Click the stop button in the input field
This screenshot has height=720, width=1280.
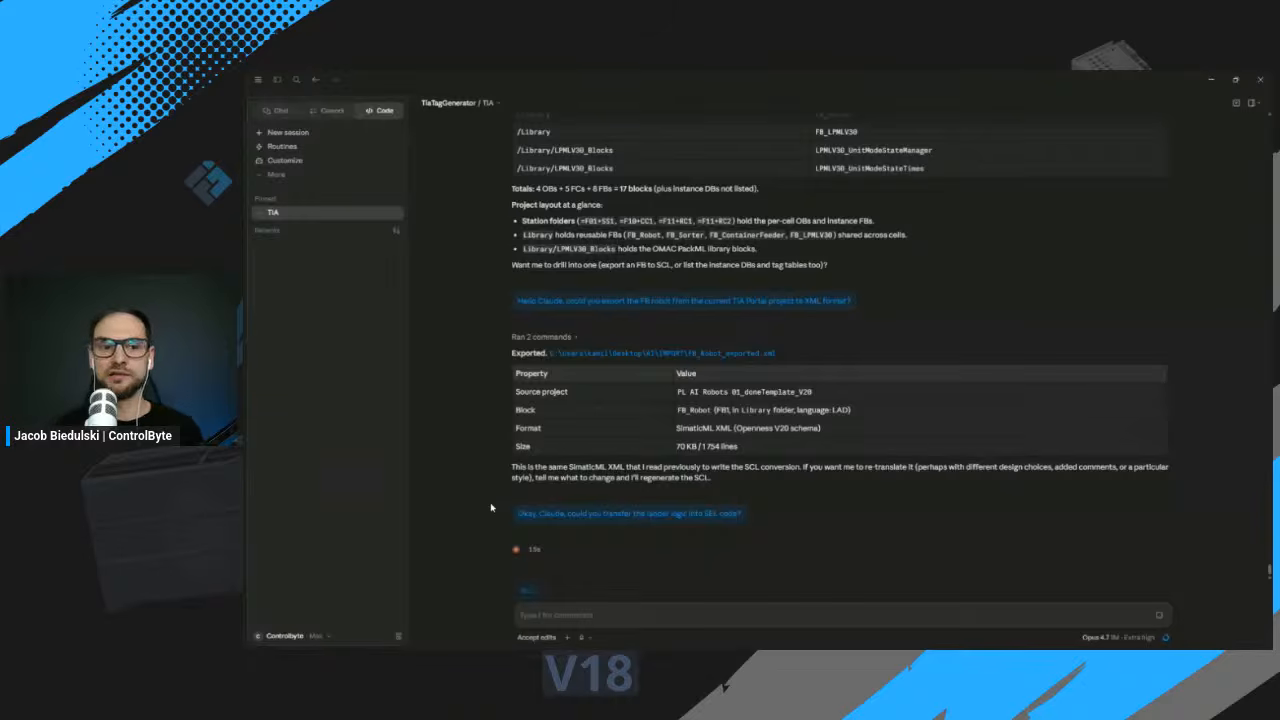pos(1159,615)
